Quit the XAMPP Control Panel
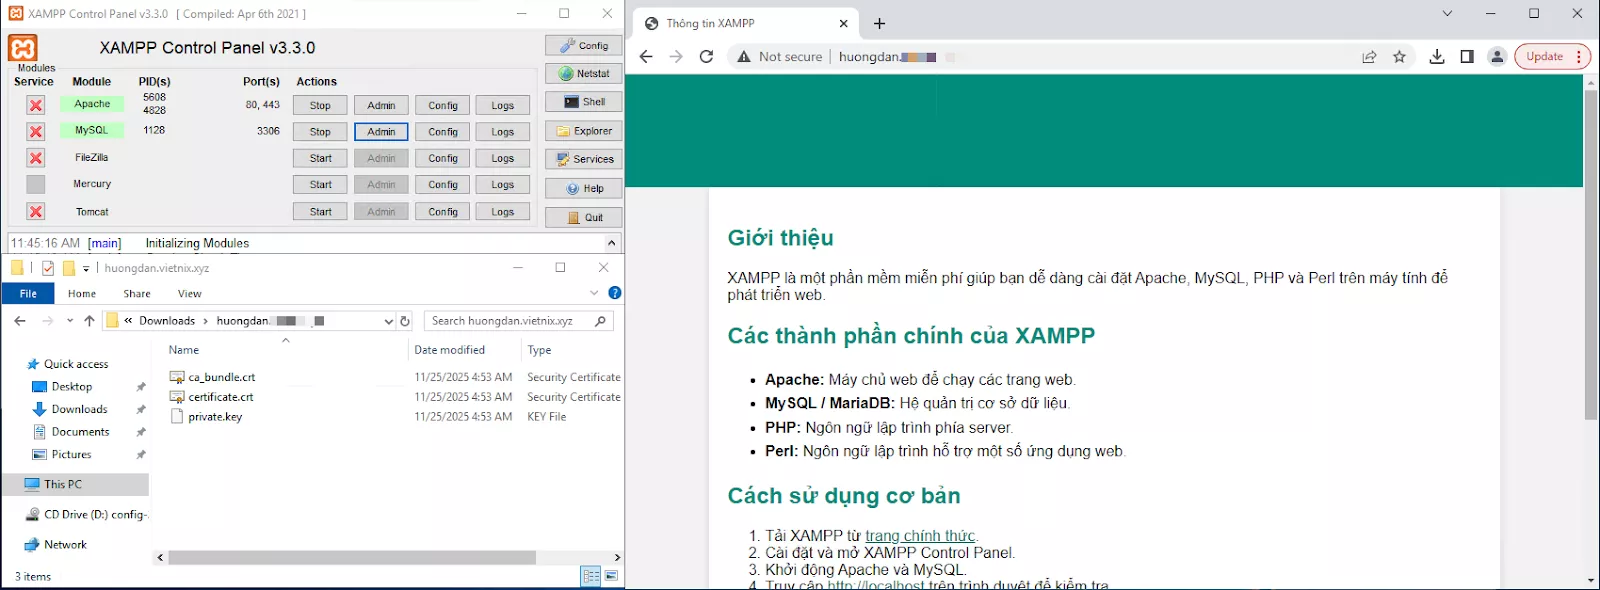Screen dimensions: 1600x590 point(584,217)
